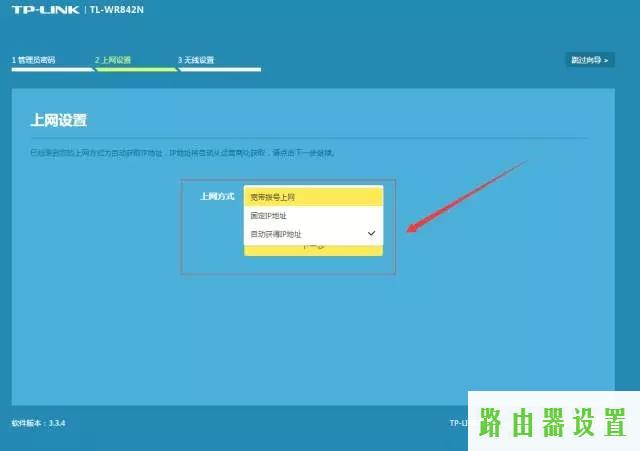Select the 宽带拨号上网 dropdown option

313,197
